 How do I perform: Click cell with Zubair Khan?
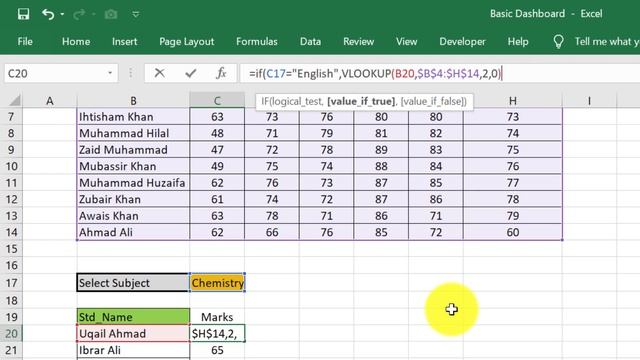[x=133, y=199]
